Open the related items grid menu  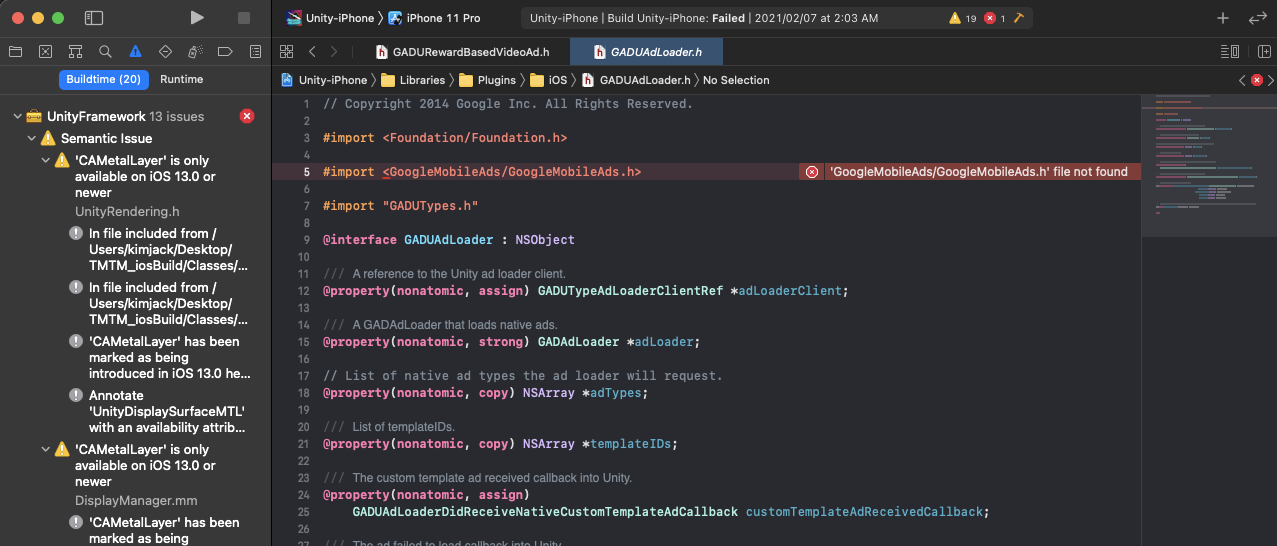point(287,51)
